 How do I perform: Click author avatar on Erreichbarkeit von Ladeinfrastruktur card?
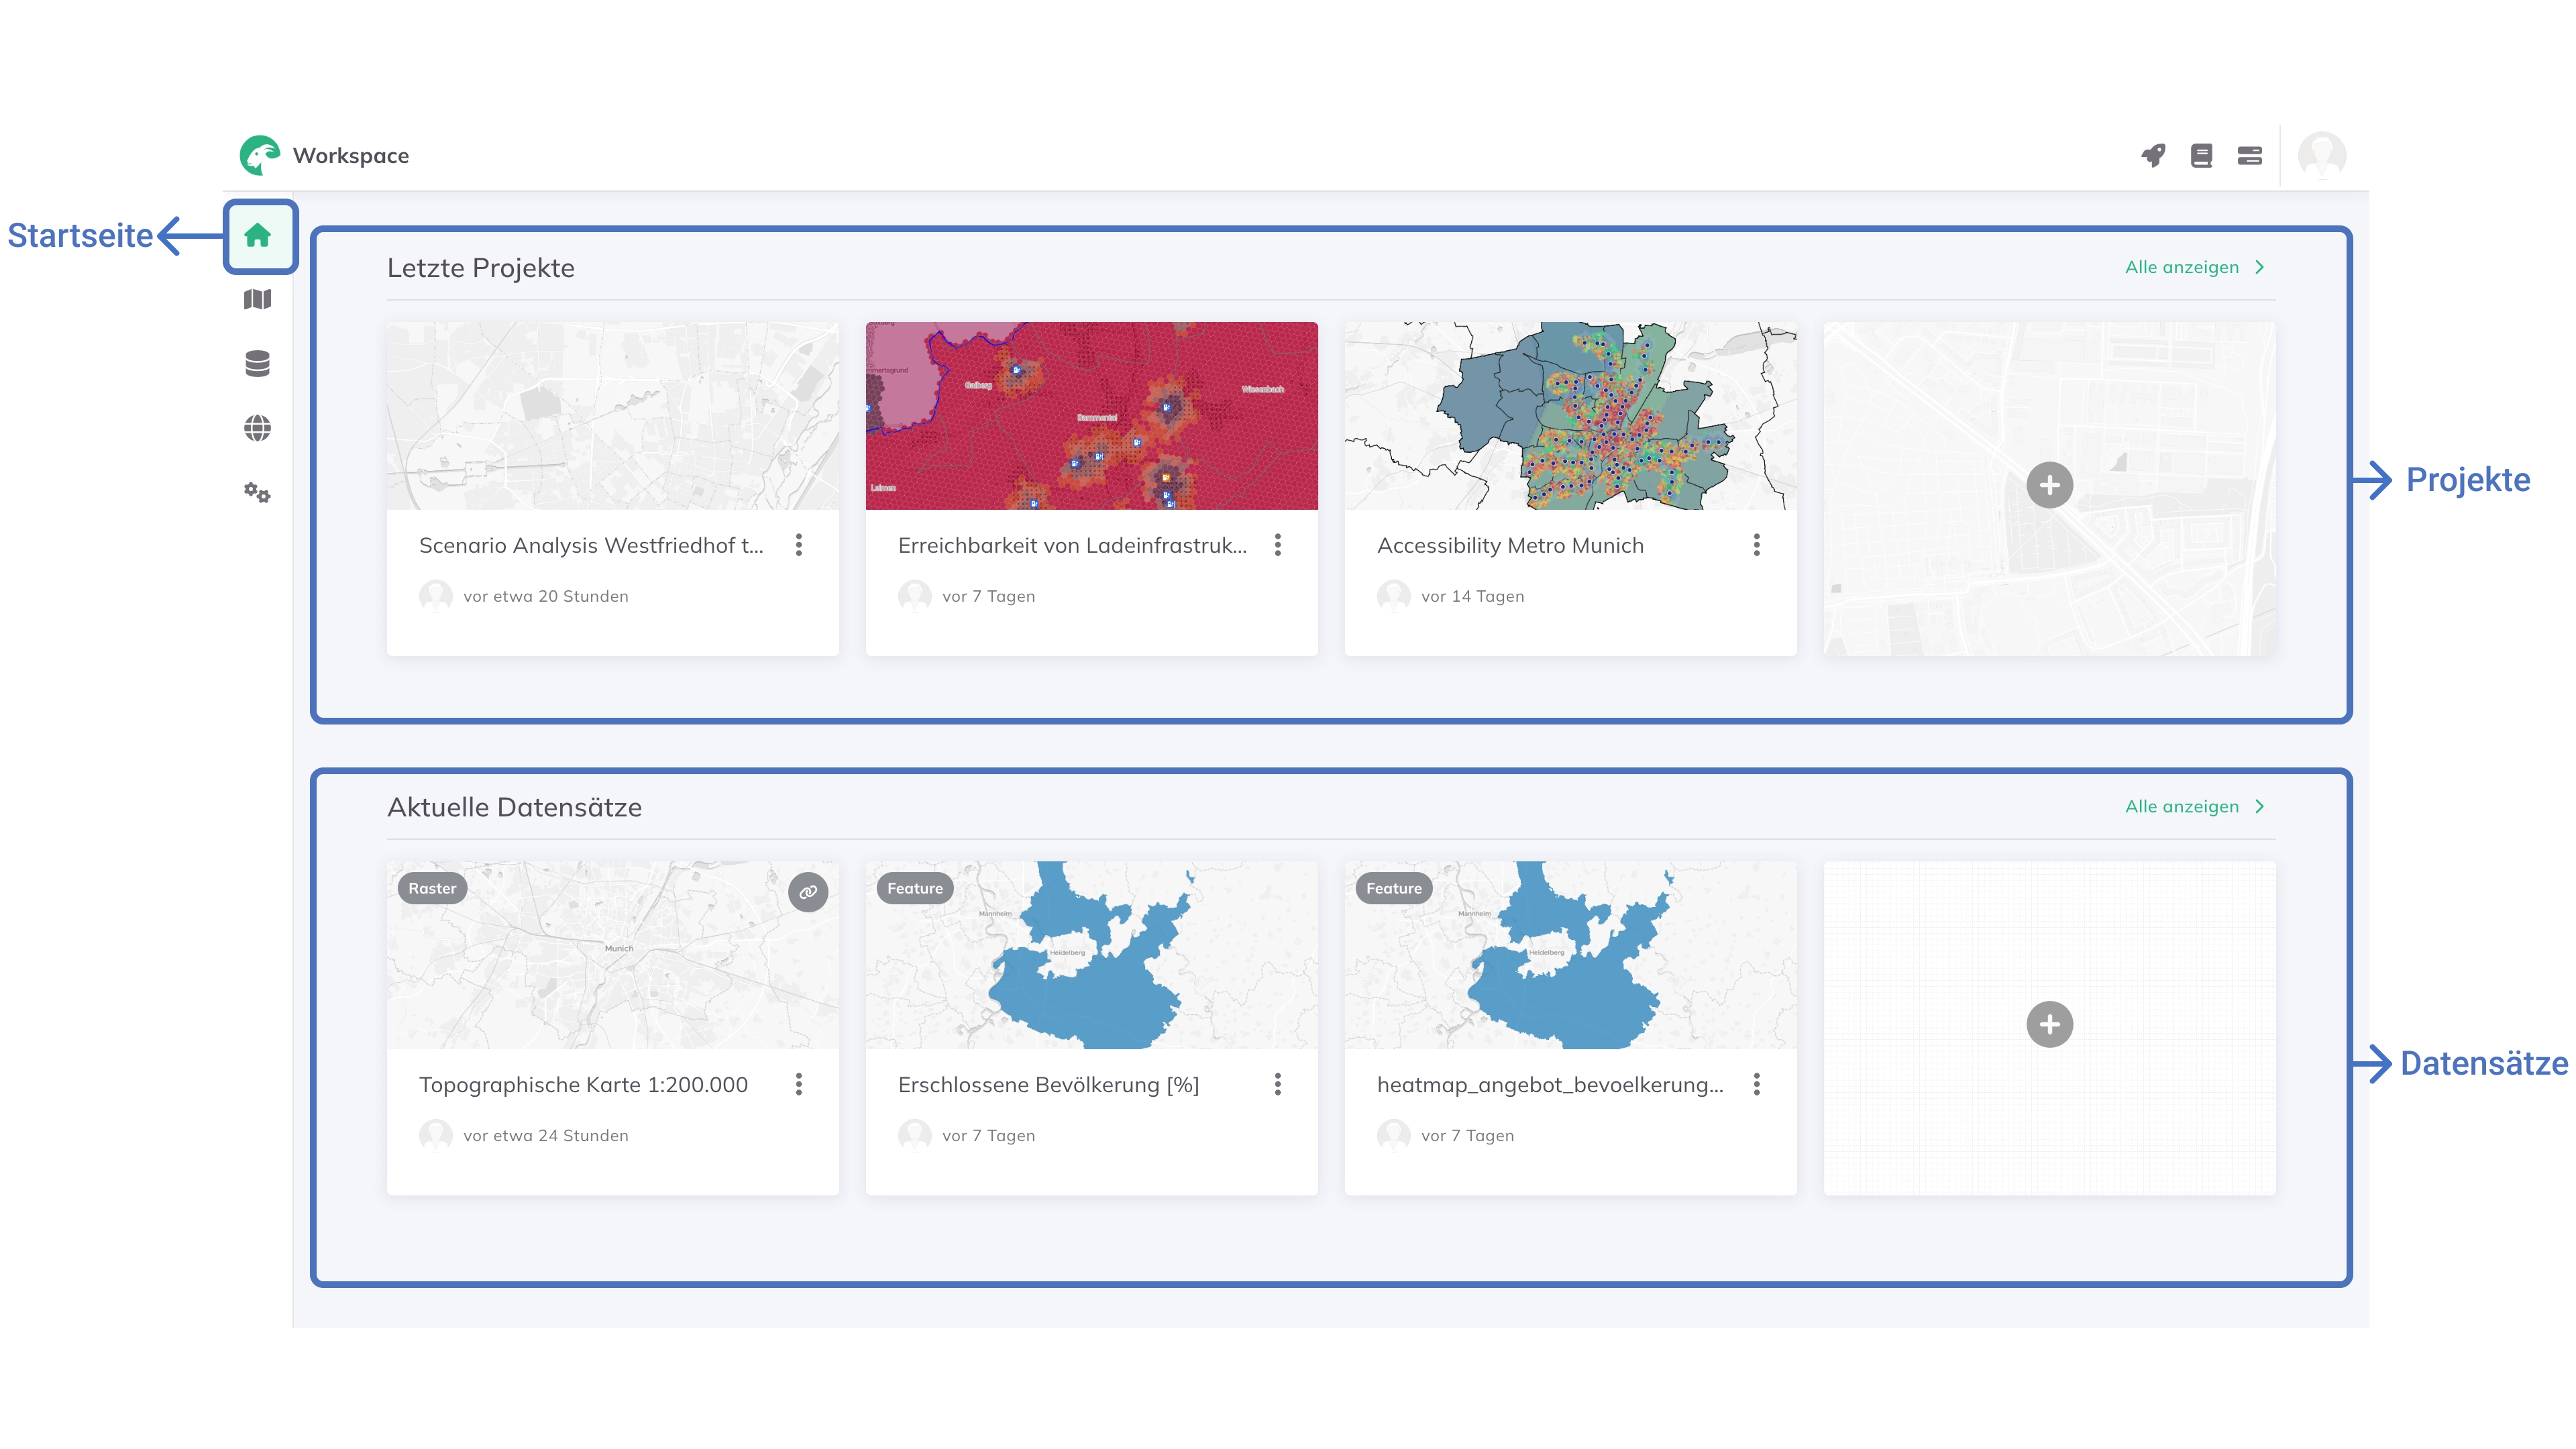tap(915, 596)
